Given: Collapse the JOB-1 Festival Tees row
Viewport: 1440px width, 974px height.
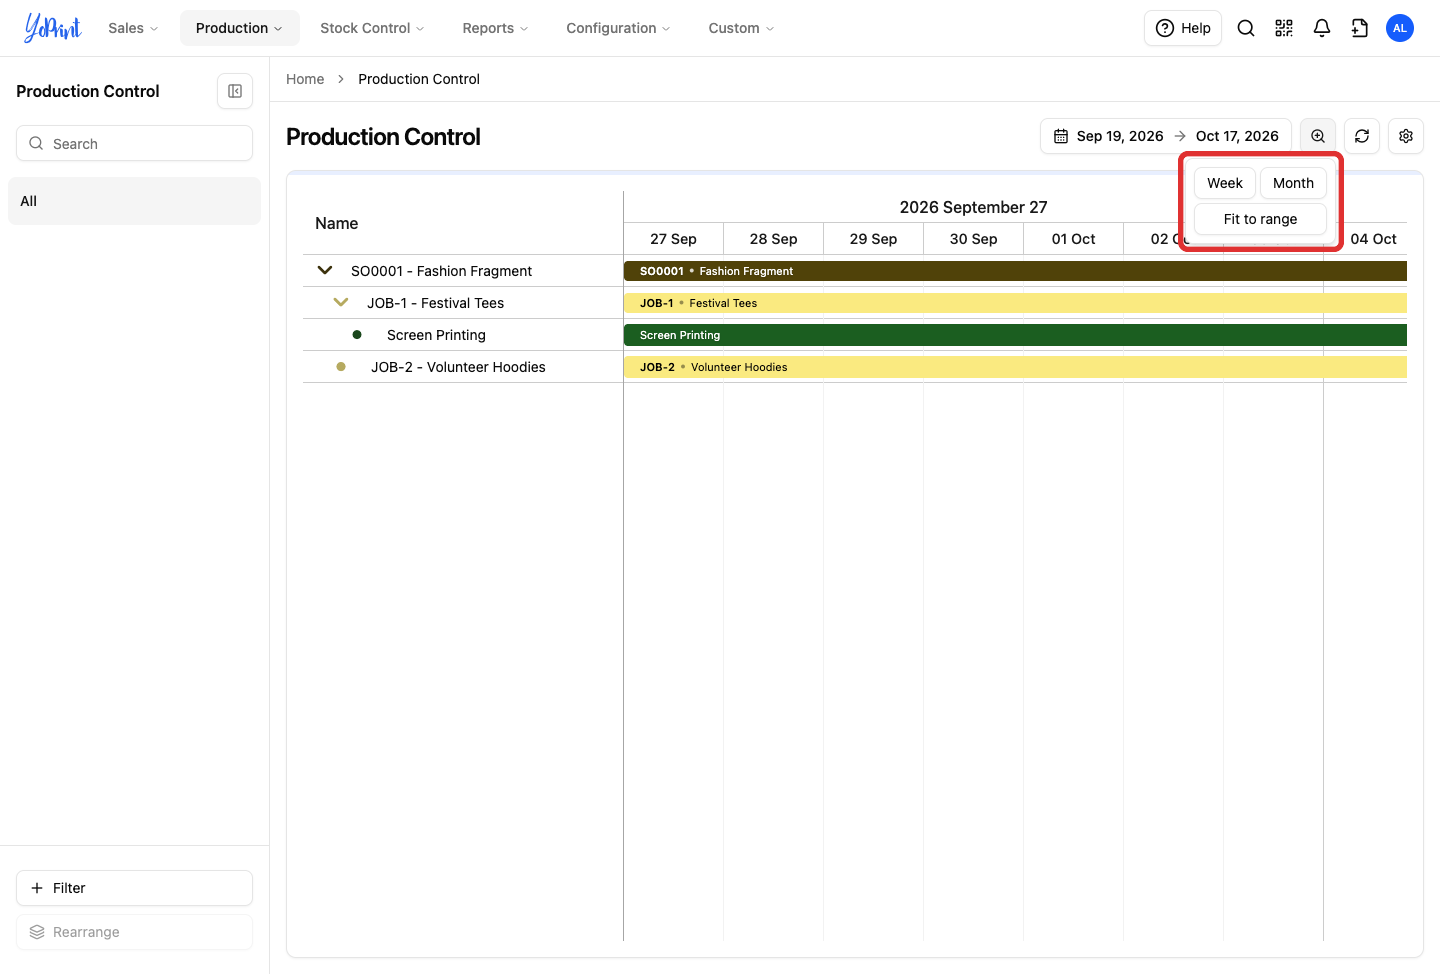Looking at the screenshot, I should pos(341,302).
